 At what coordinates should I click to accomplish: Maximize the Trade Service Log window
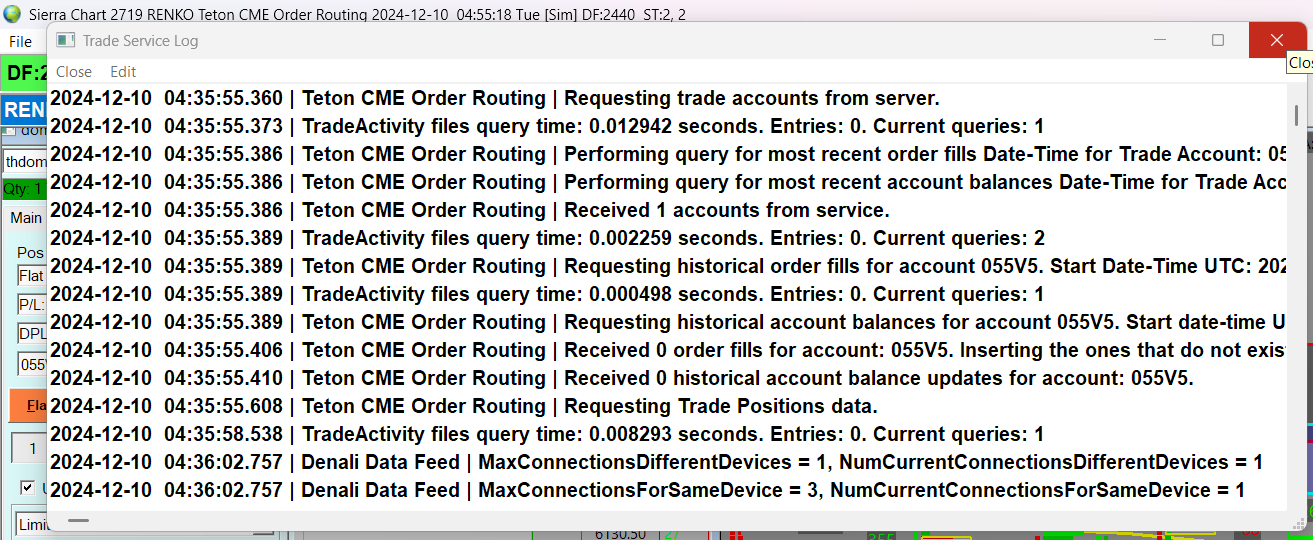1218,40
